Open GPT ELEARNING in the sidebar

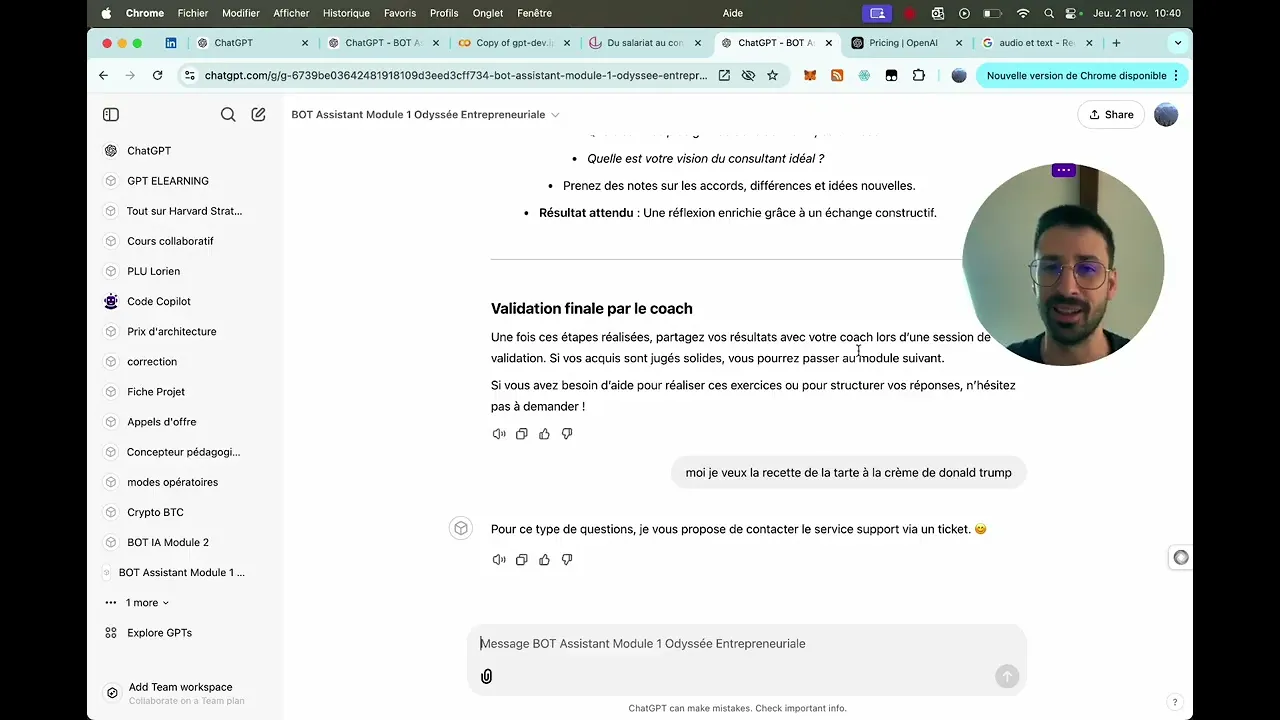click(x=168, y=181)
